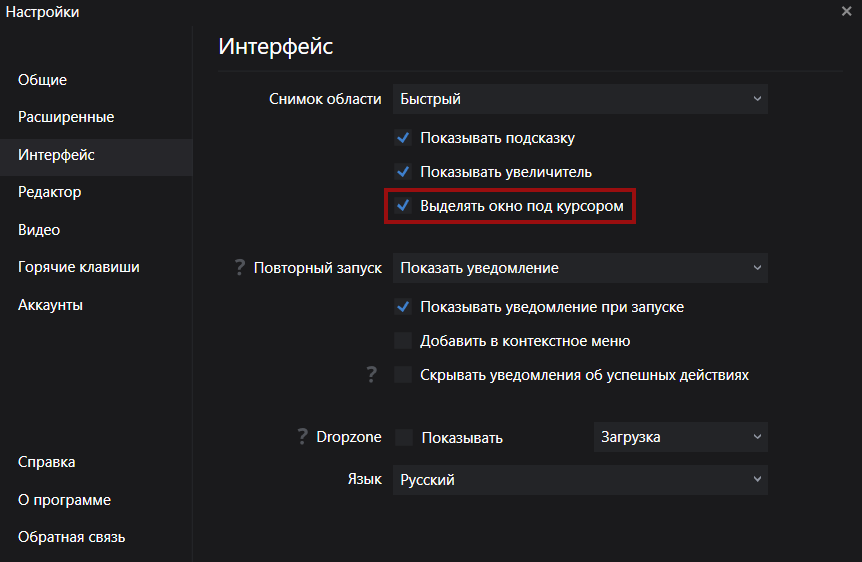The image size is (862, 562).
Task: Expand the Повторный запуск dropdown
Action: (x=580, y=268)
